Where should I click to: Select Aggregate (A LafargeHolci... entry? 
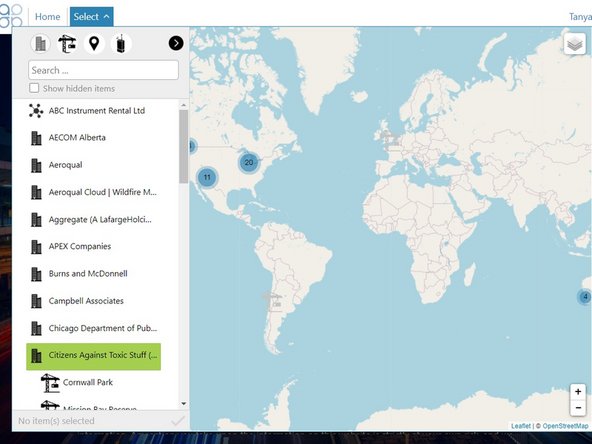click(x=100, y=219)
